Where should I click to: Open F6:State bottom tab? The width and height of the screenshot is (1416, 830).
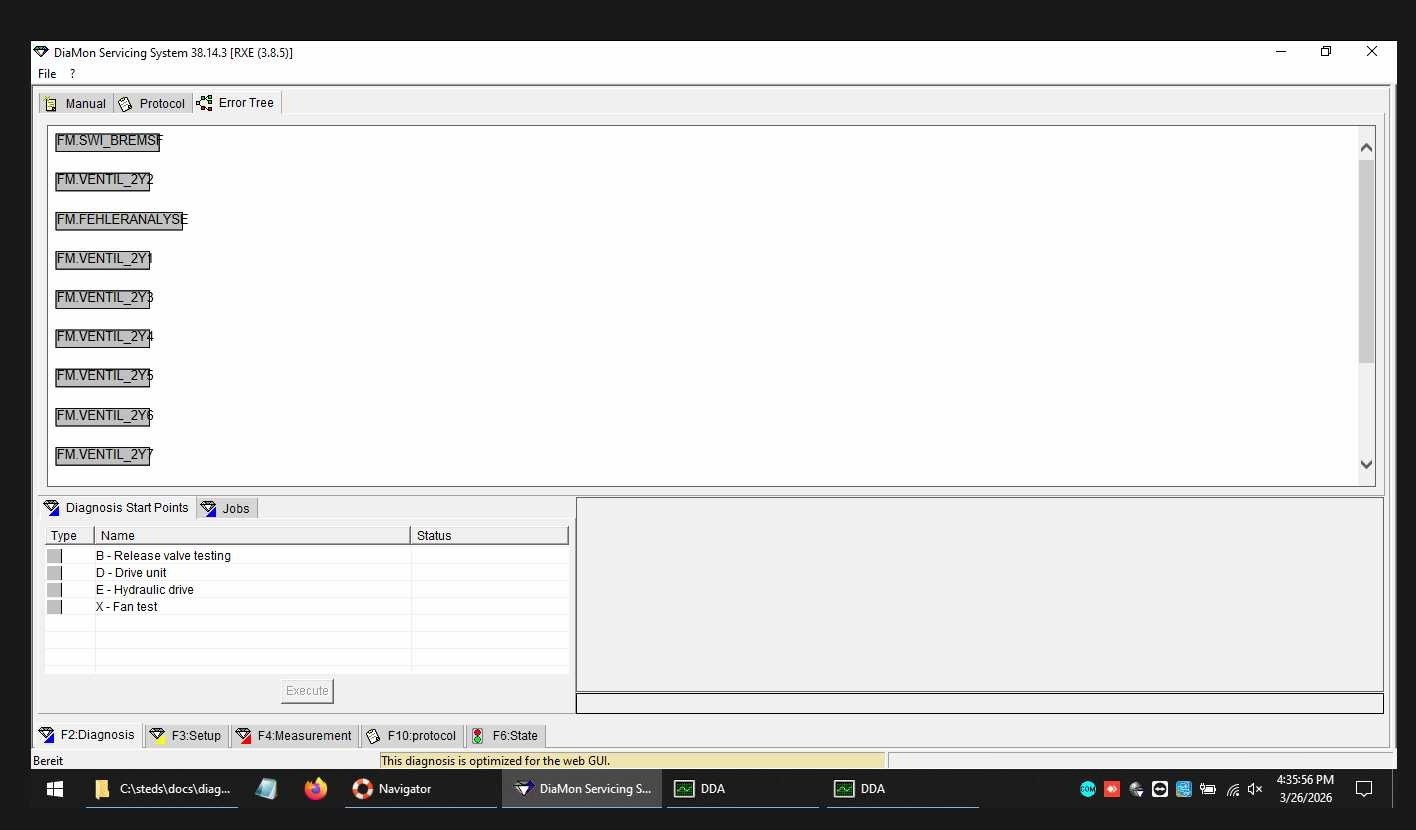506,735
